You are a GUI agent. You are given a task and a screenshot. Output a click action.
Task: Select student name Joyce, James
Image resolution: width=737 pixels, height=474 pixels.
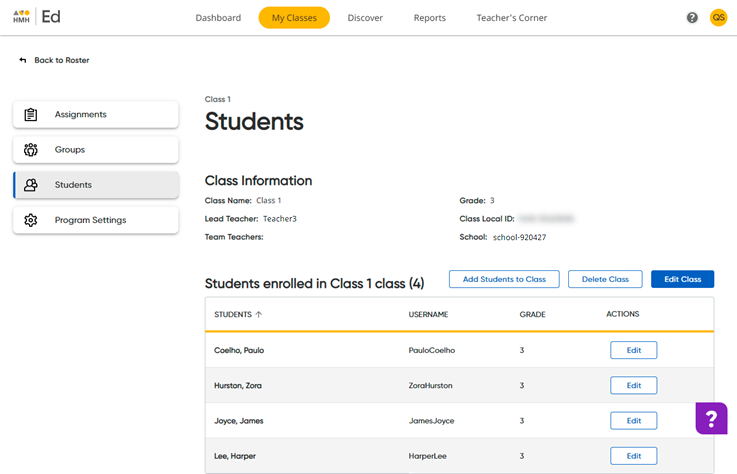pos(239,421)
